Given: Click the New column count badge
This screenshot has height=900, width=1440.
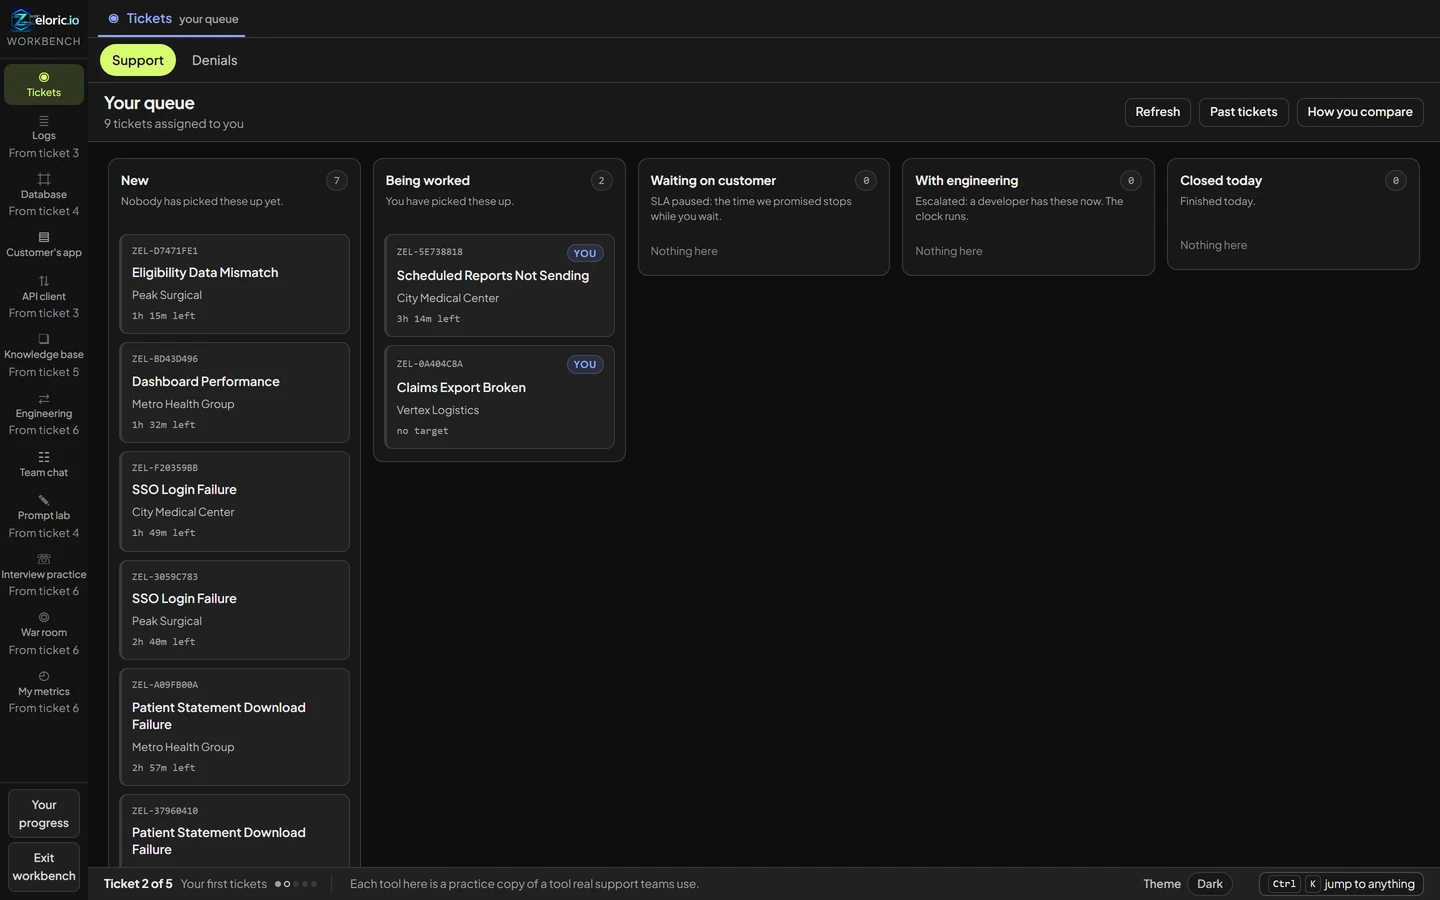Looking at the screenshot, I should point(337,181).
